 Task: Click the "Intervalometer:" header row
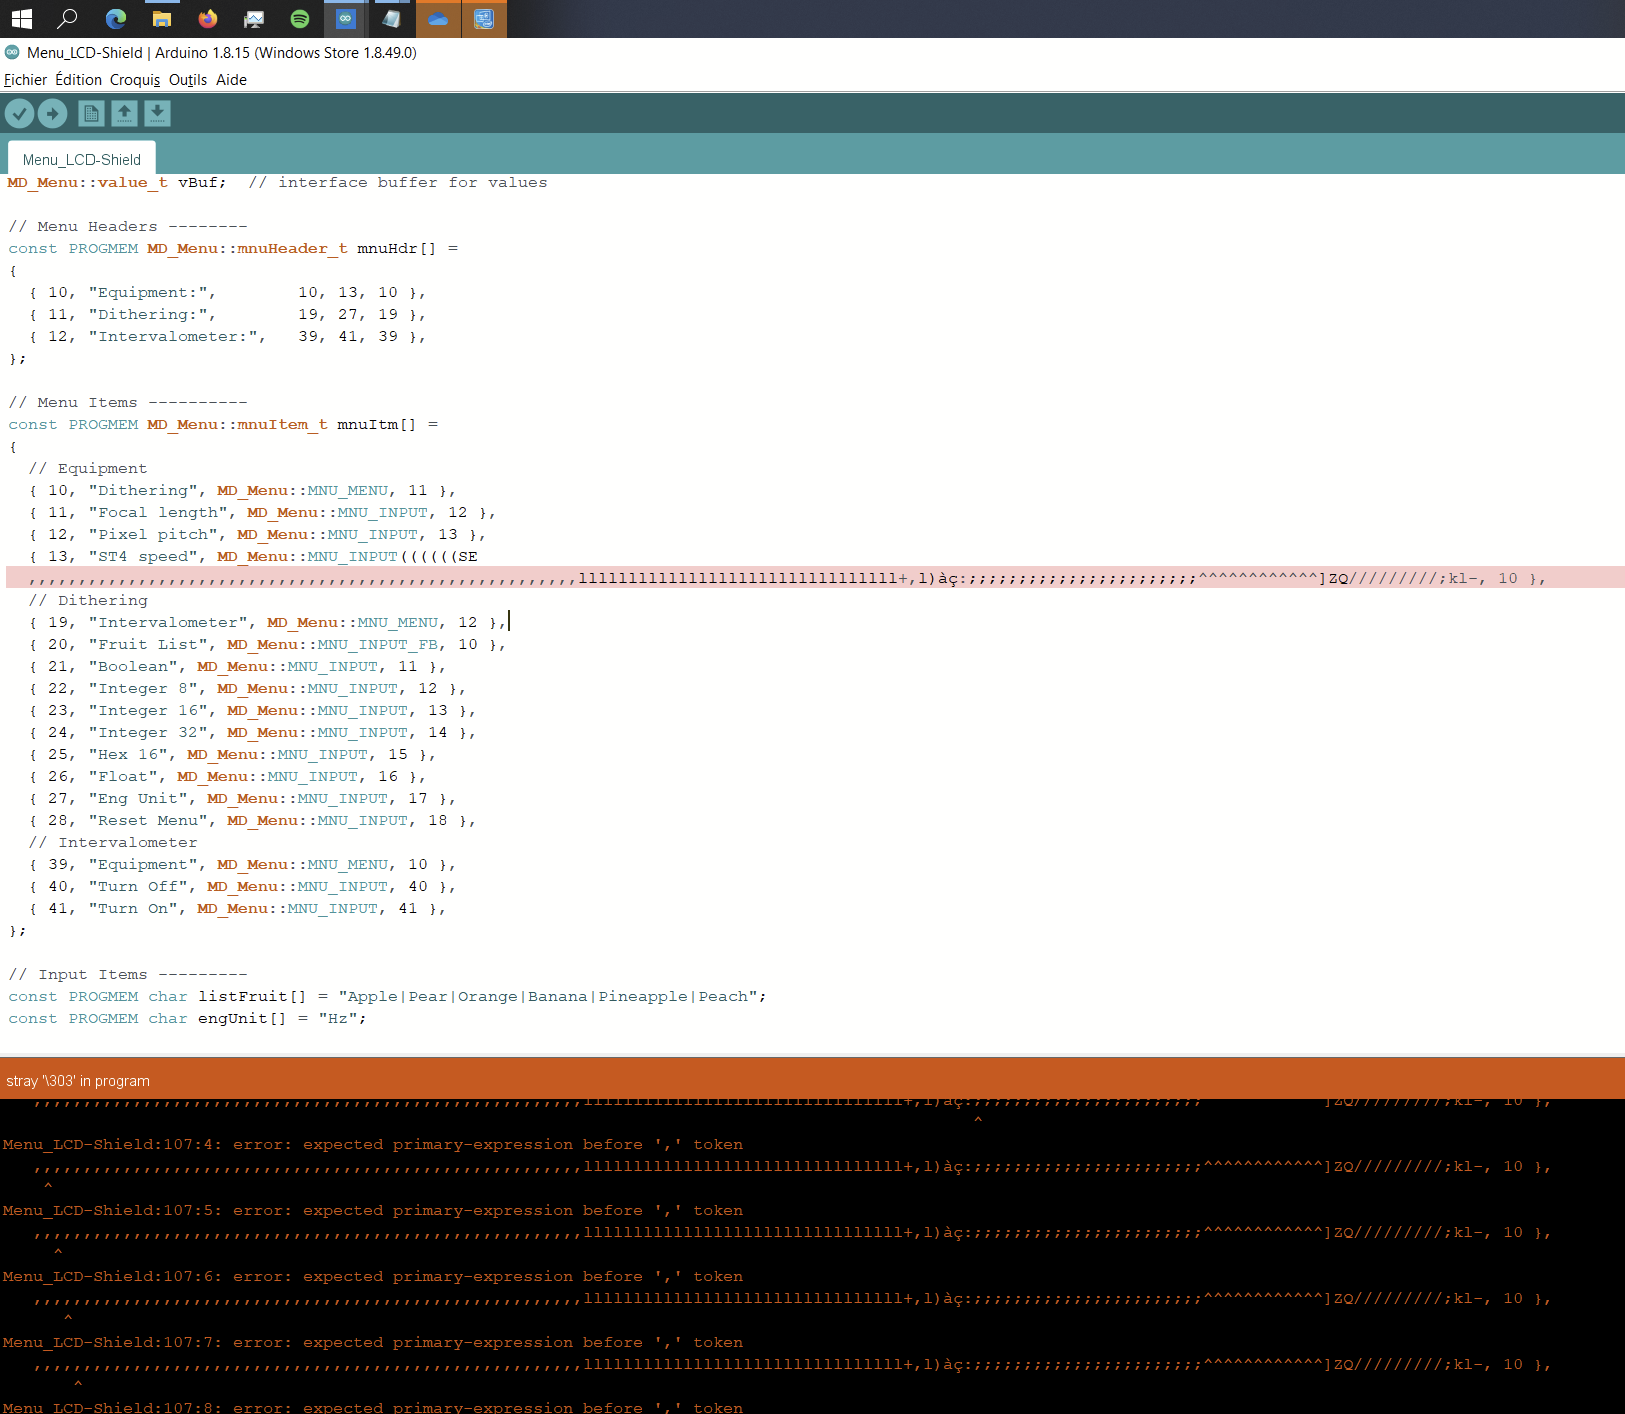tap(228, 337)
